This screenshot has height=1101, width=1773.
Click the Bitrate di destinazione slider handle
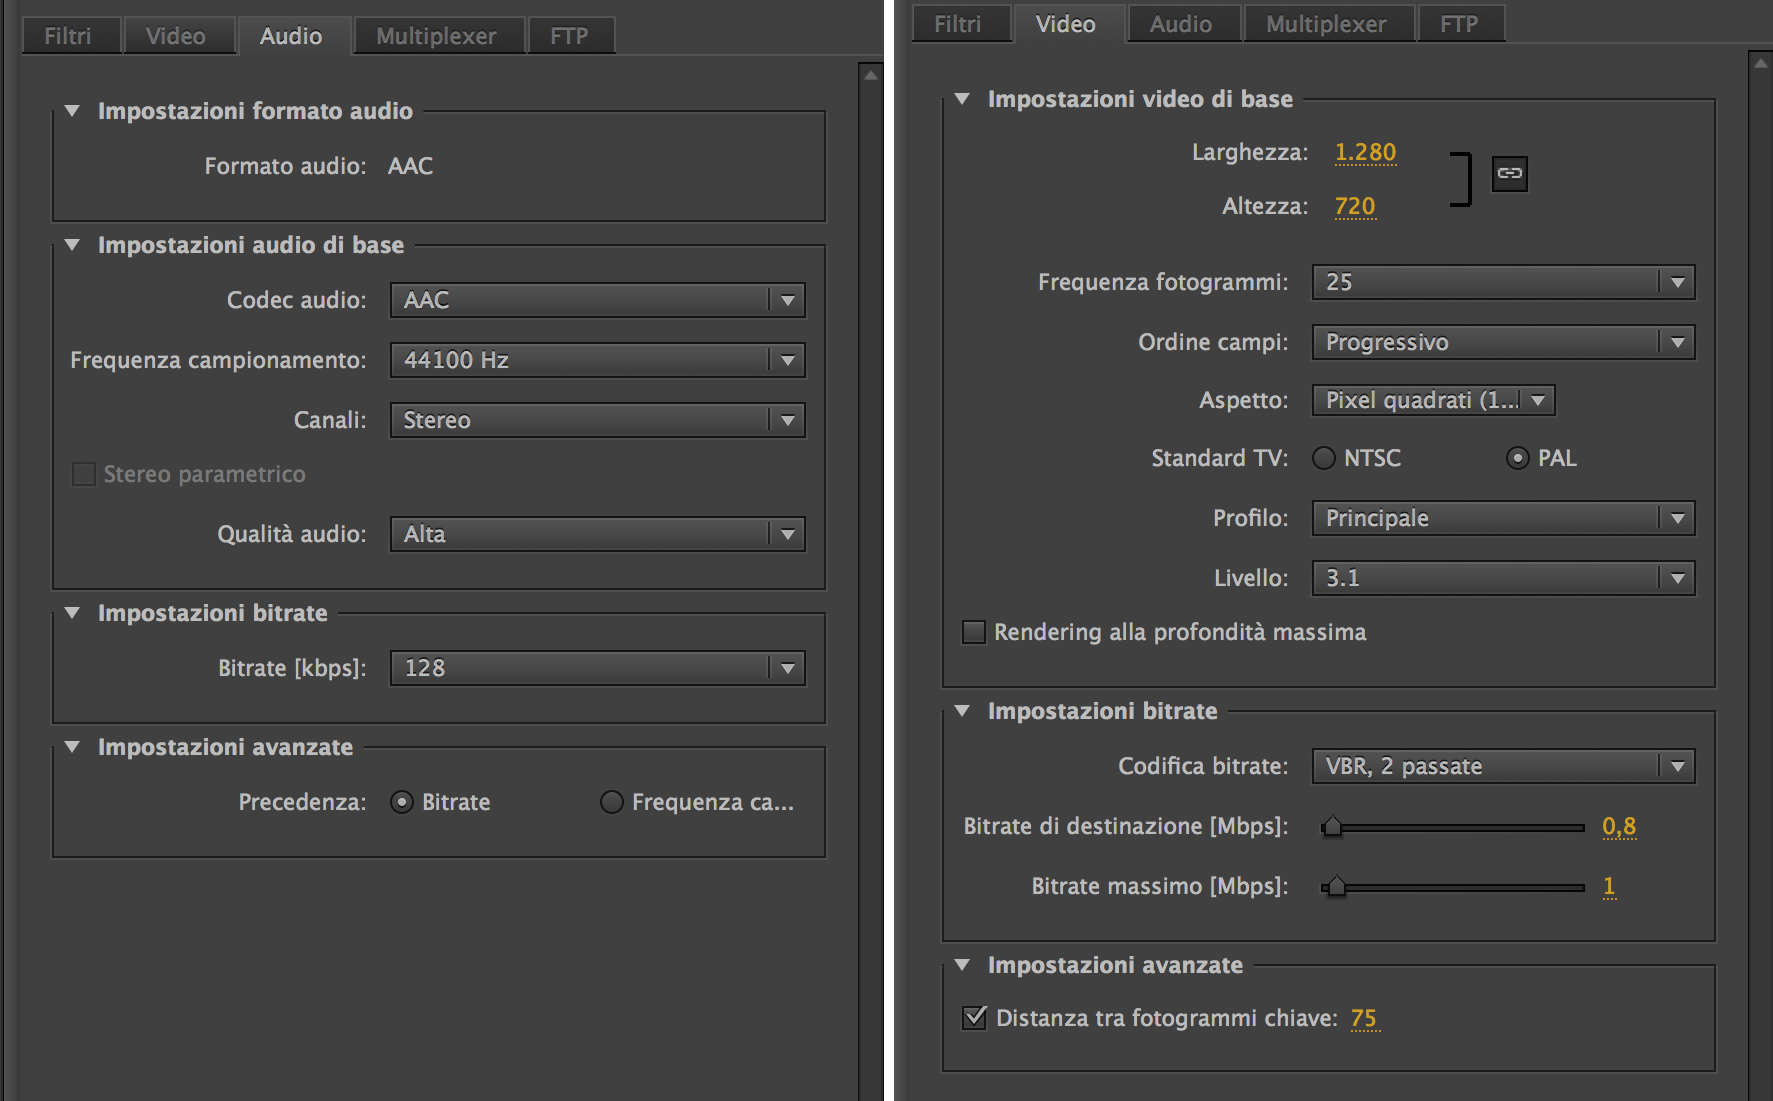click(x=1332, y=827)
